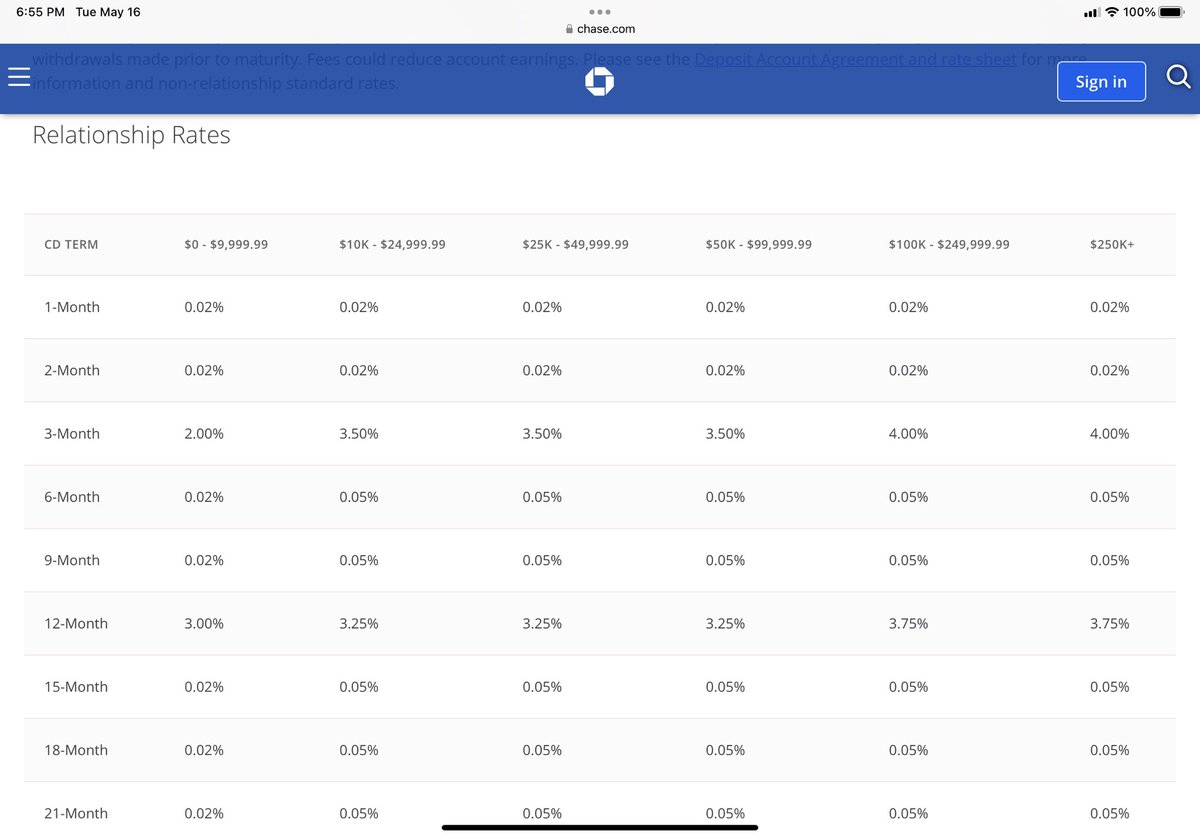The image size is (1200, 838).
Task: Tap the home indicator bar at bottom
Action: (600, 827)
